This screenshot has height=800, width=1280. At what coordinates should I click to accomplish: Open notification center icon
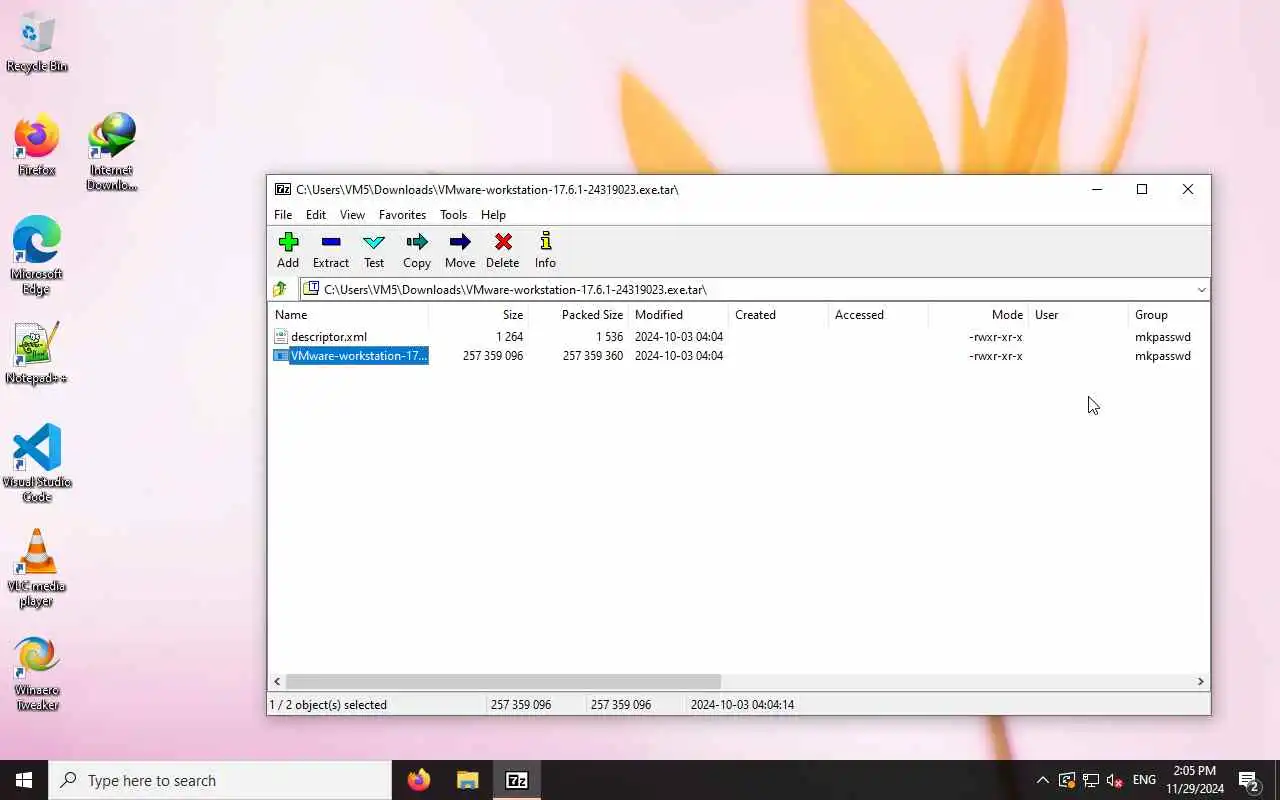point(1248,780)
